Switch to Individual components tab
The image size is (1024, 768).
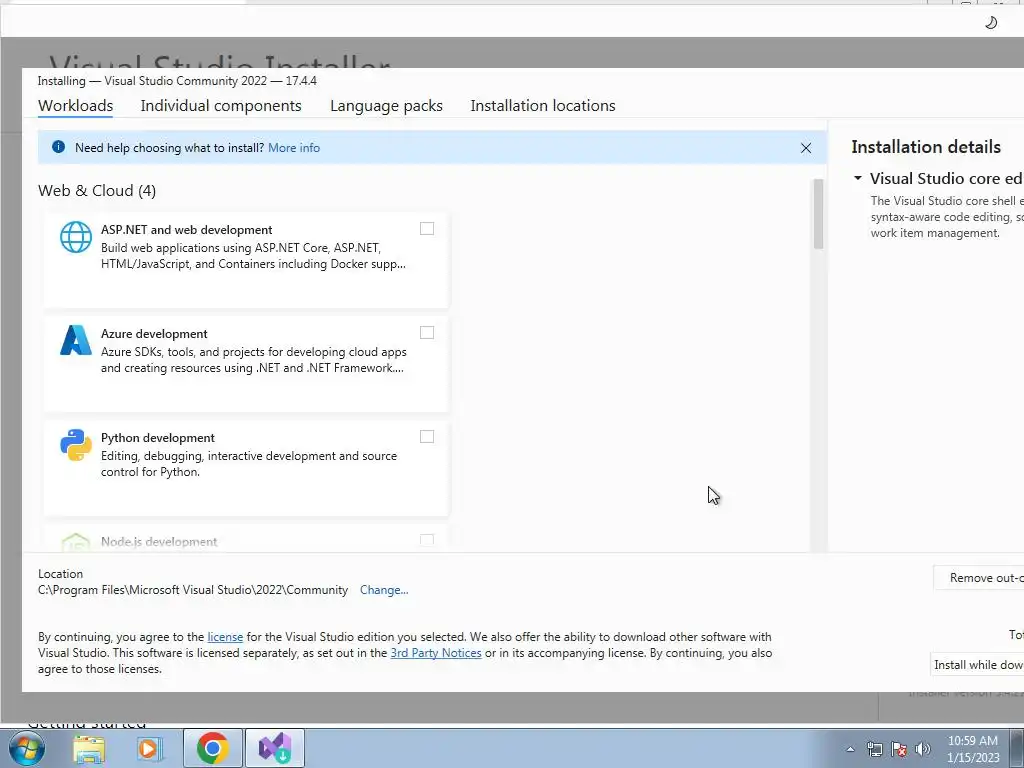(x=221, y=106)
